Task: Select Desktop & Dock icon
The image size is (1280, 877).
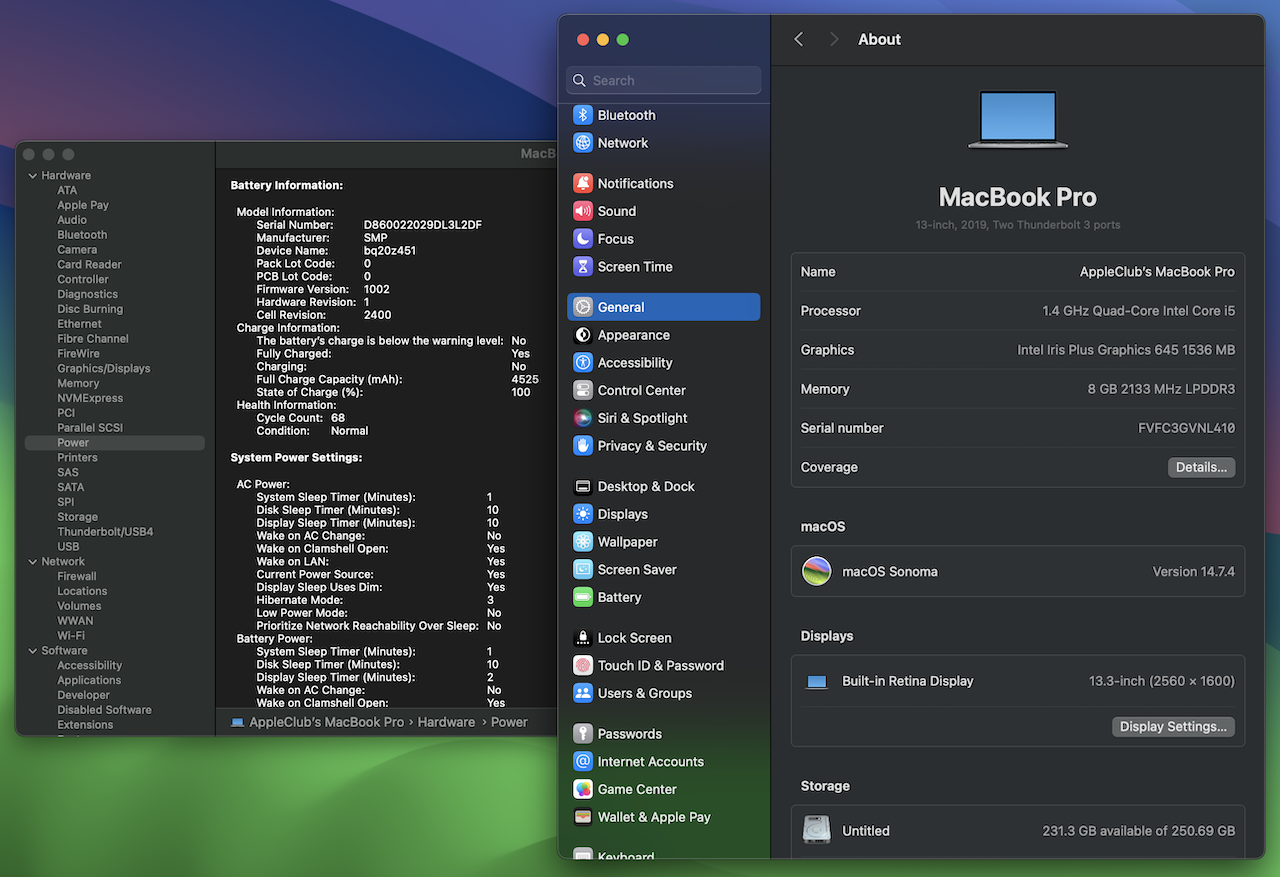Action: pyautogui.click(x=583, y=486)
